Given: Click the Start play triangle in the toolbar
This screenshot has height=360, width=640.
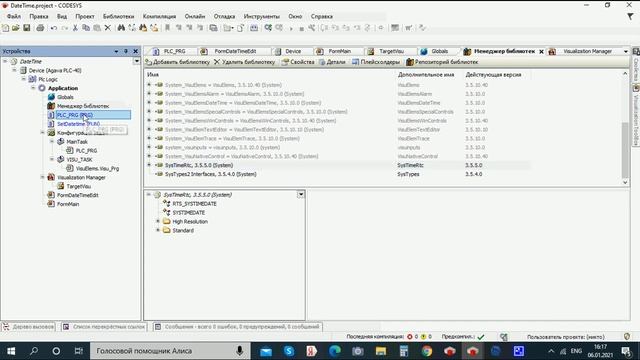Looking at the screenshot, I should pos(291,28).
